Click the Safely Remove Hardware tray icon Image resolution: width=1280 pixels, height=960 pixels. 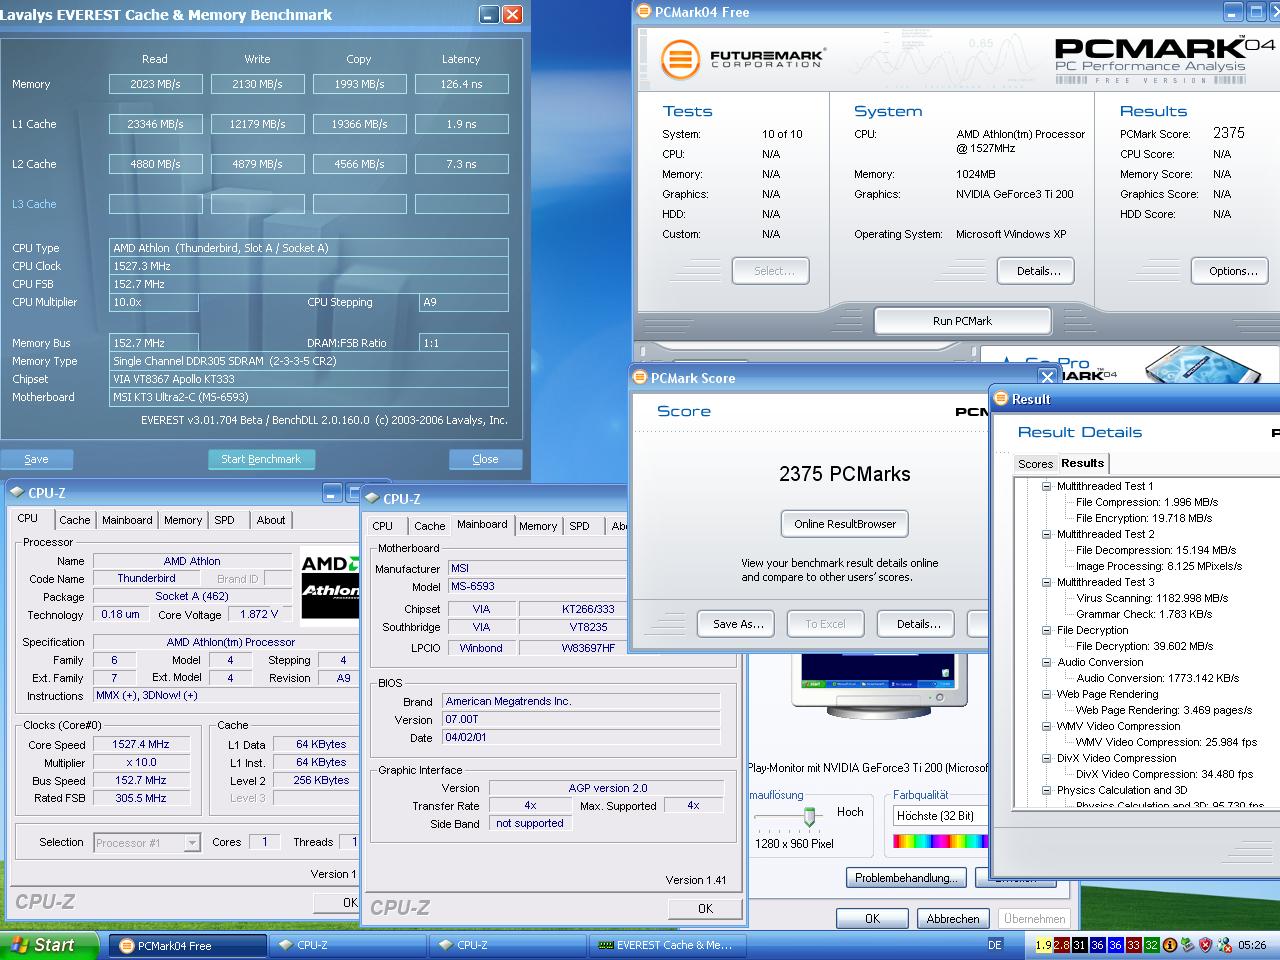point(1186,945)
